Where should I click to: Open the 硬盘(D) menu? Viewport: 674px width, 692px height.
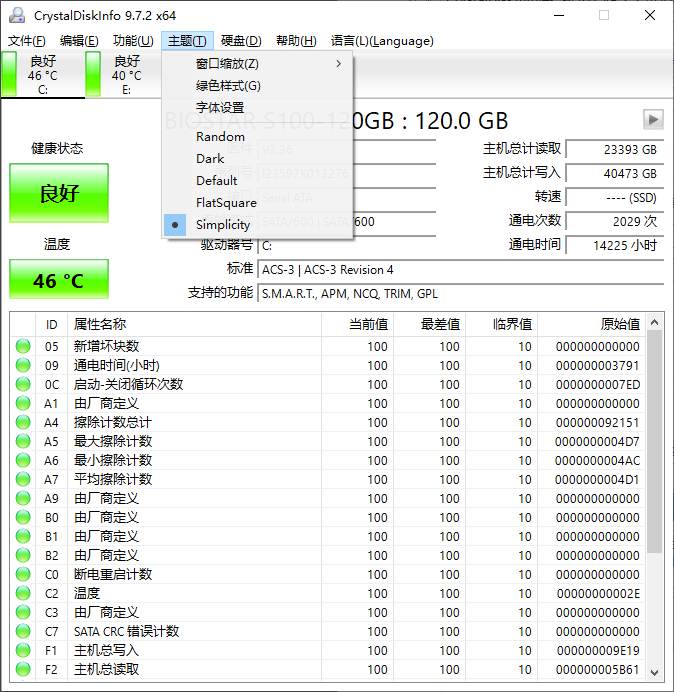tap(241, 41)
